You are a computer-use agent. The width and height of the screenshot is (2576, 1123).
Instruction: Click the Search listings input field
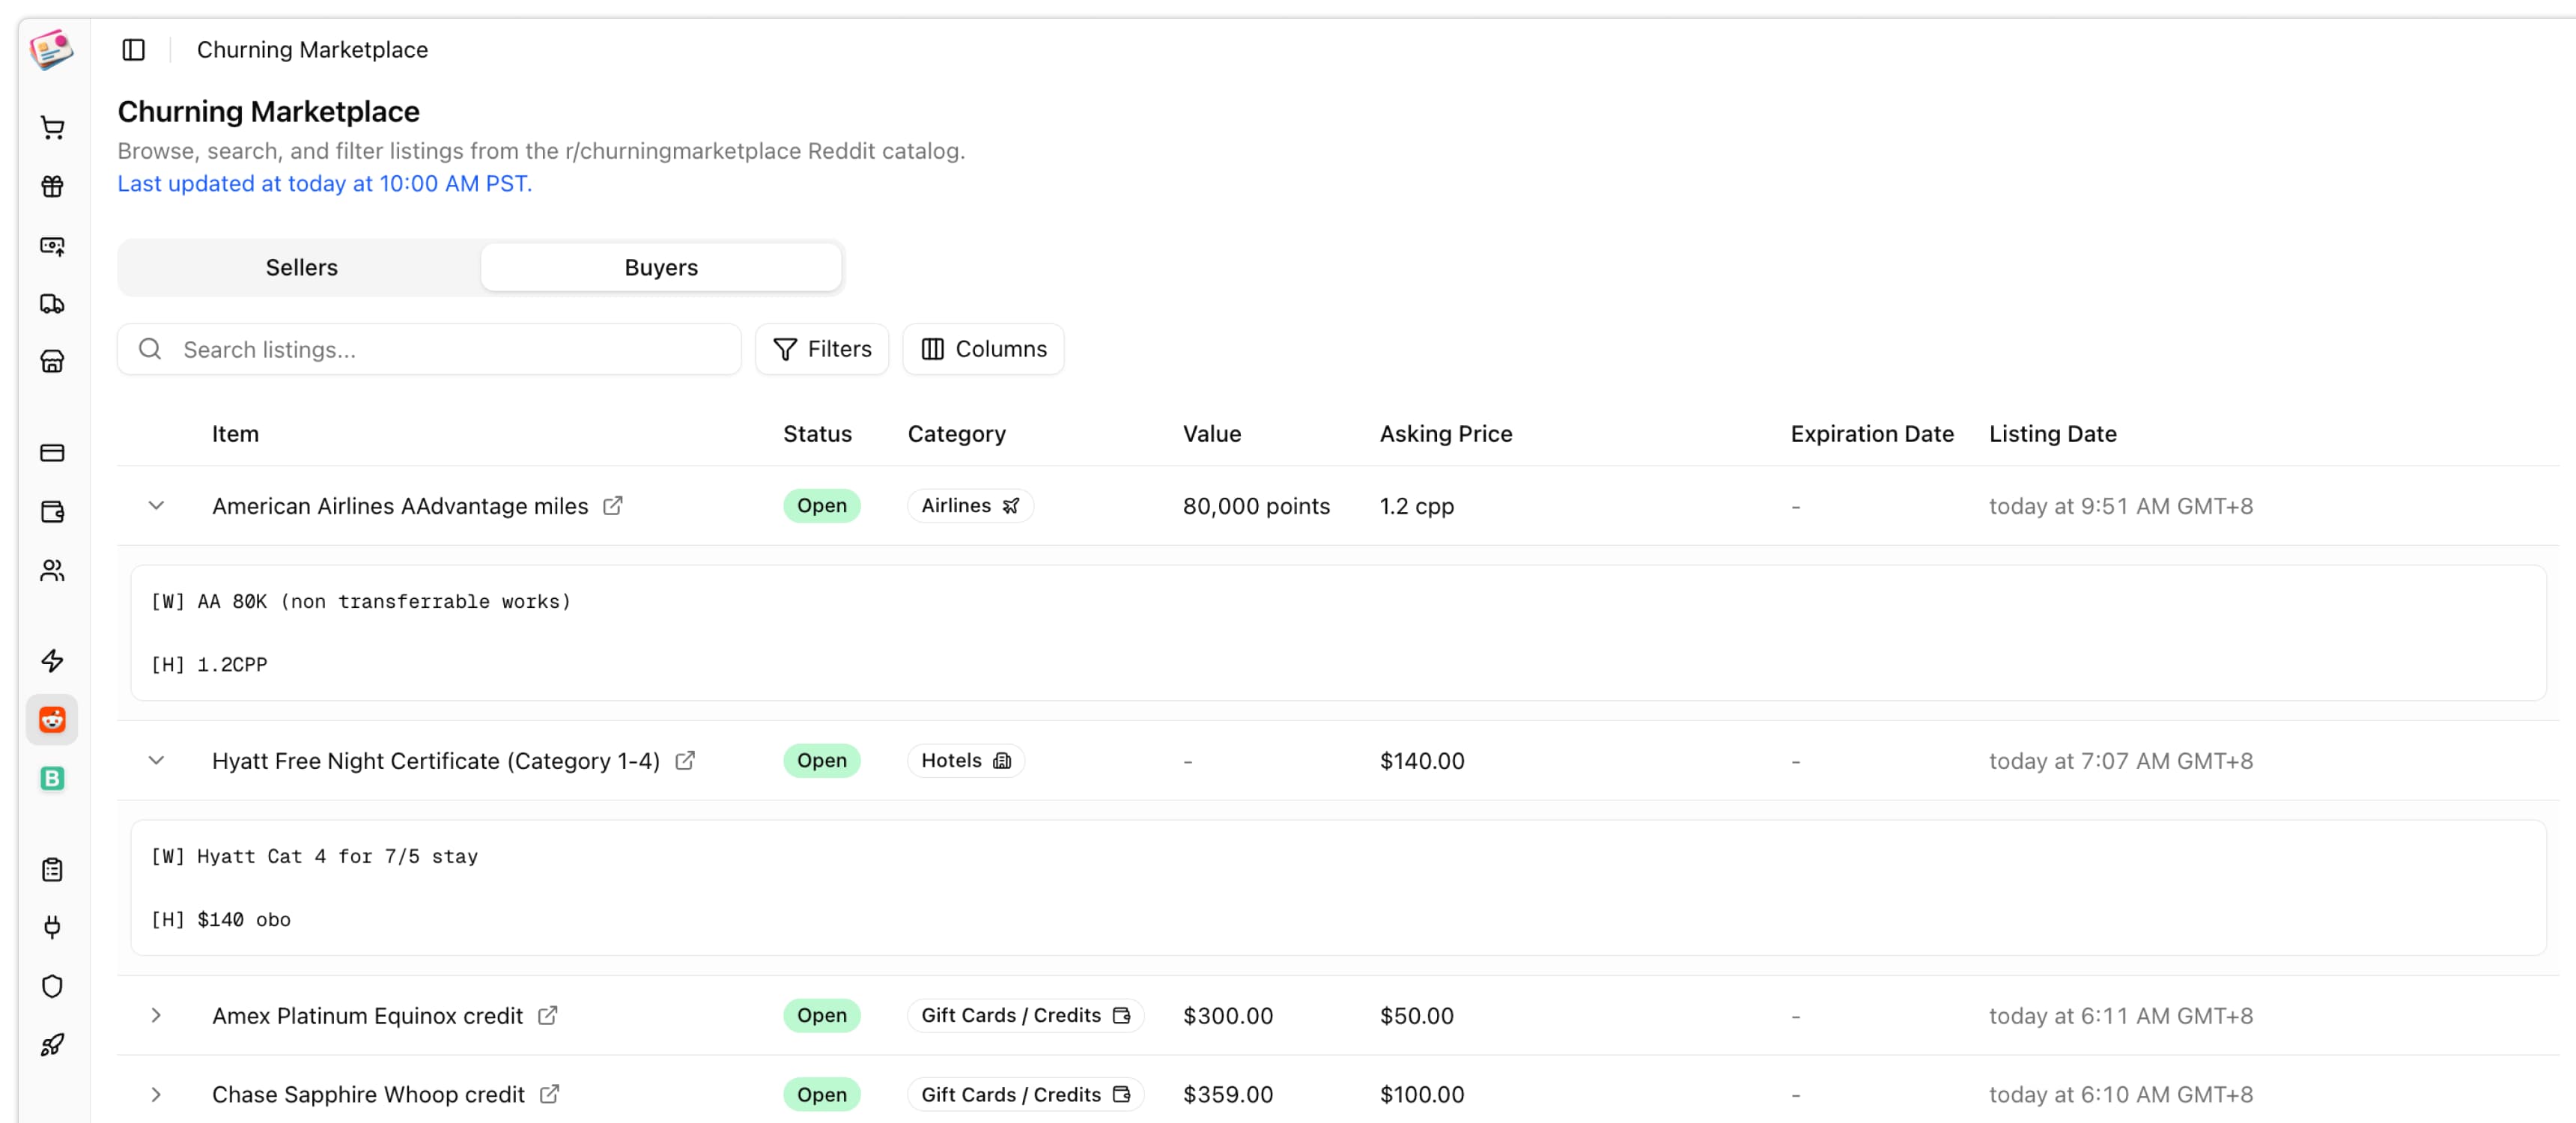point(429,349)
